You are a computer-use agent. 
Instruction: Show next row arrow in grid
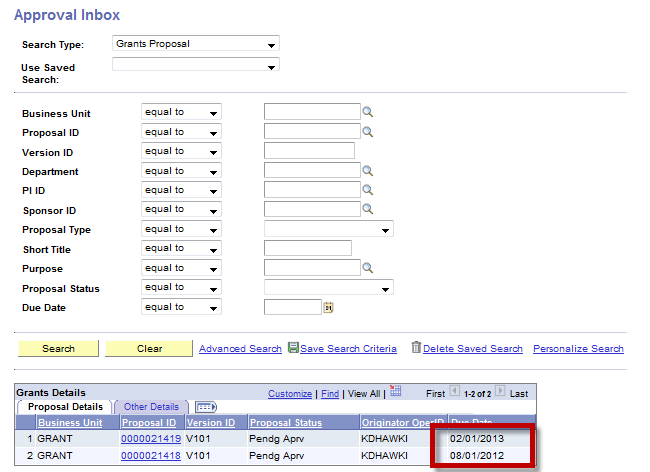click(500, 391)
